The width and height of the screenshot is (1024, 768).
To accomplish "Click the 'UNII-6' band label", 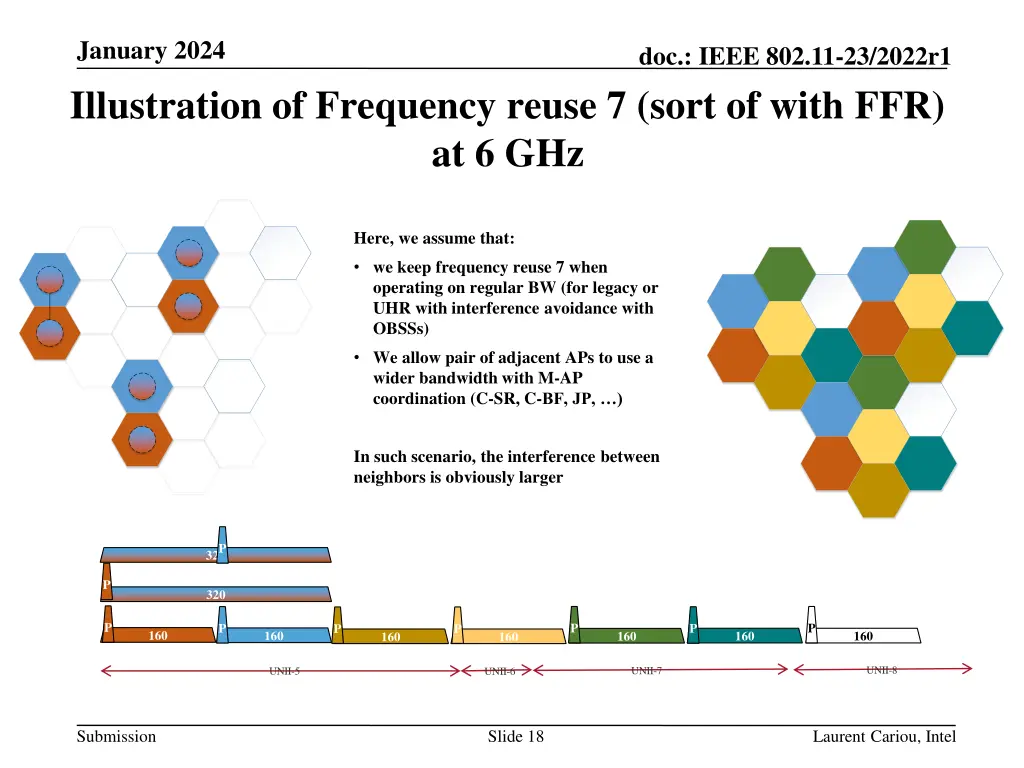I will click(x=500, y=671).
